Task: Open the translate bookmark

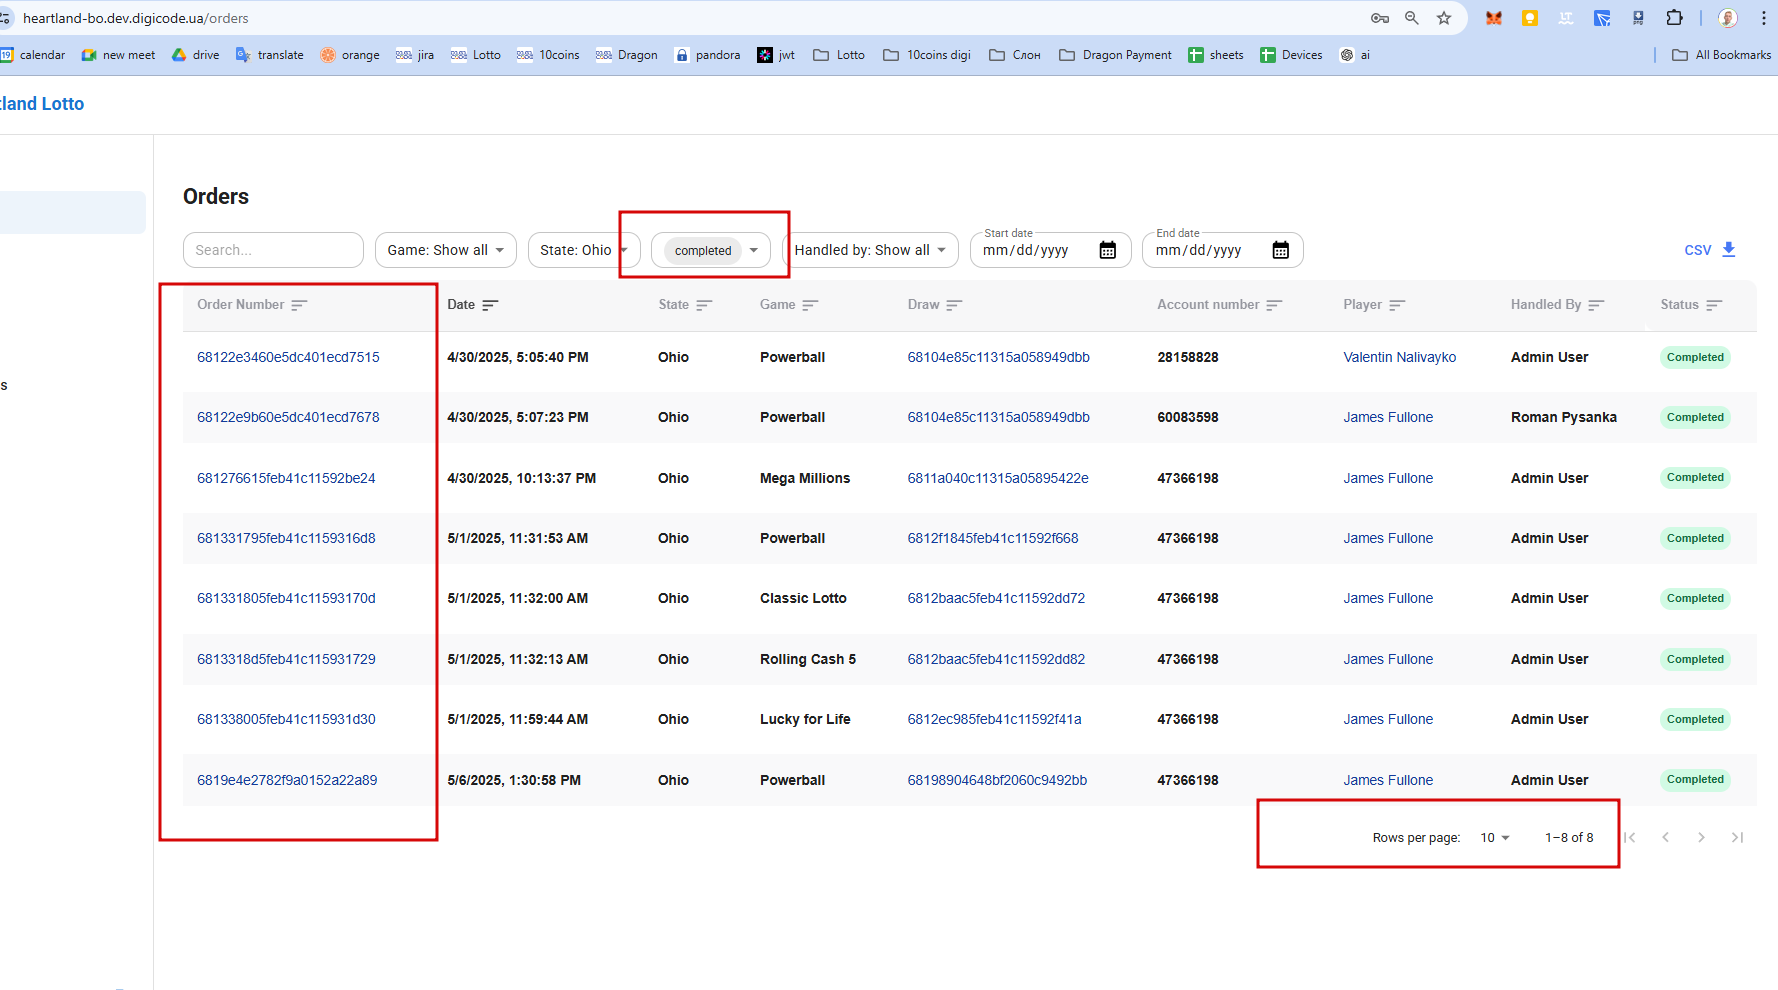Action: [270, 55]
